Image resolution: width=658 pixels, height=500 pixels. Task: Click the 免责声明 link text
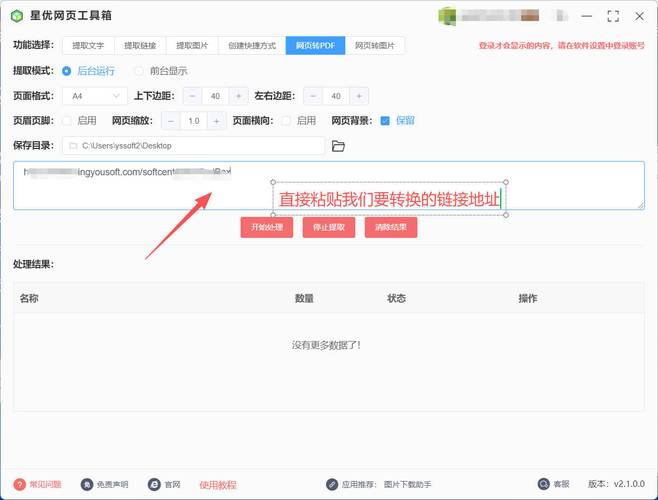[x=112, y=484]
